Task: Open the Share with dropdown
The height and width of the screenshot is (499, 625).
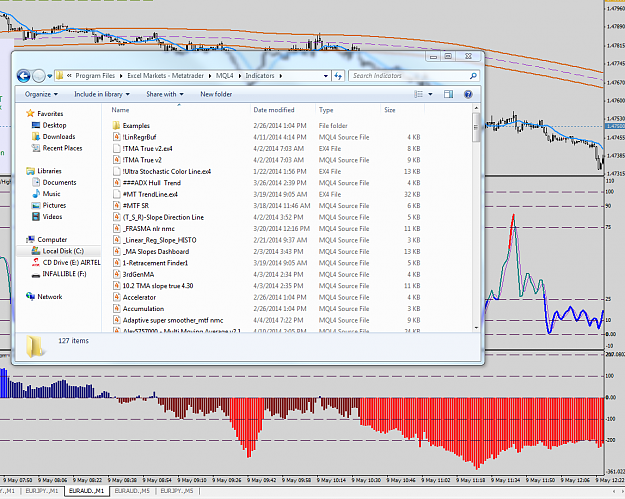Action: [x=165, y=94]
